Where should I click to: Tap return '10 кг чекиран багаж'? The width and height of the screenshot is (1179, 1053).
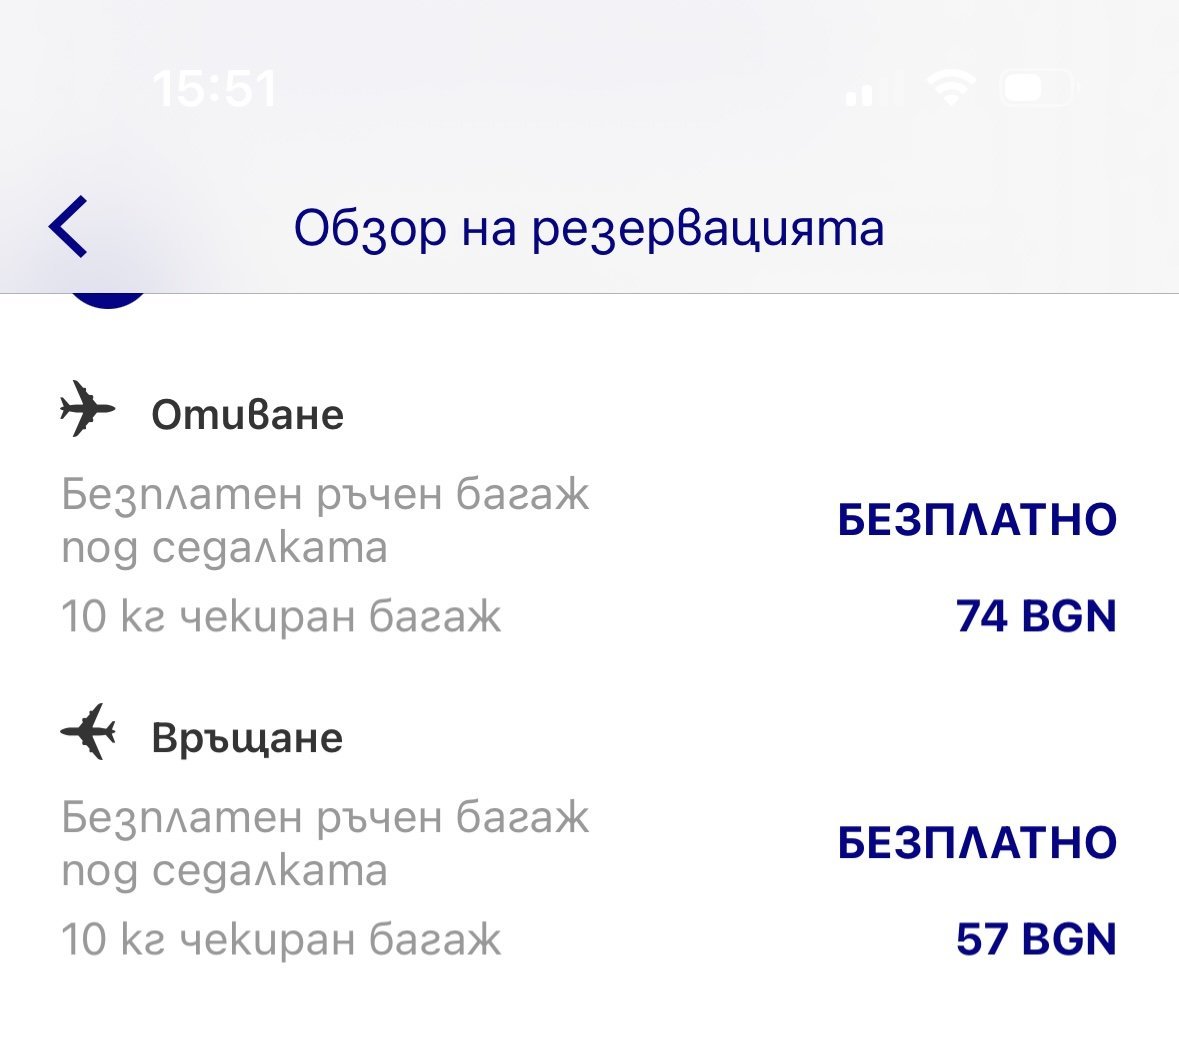click(281, 939)
